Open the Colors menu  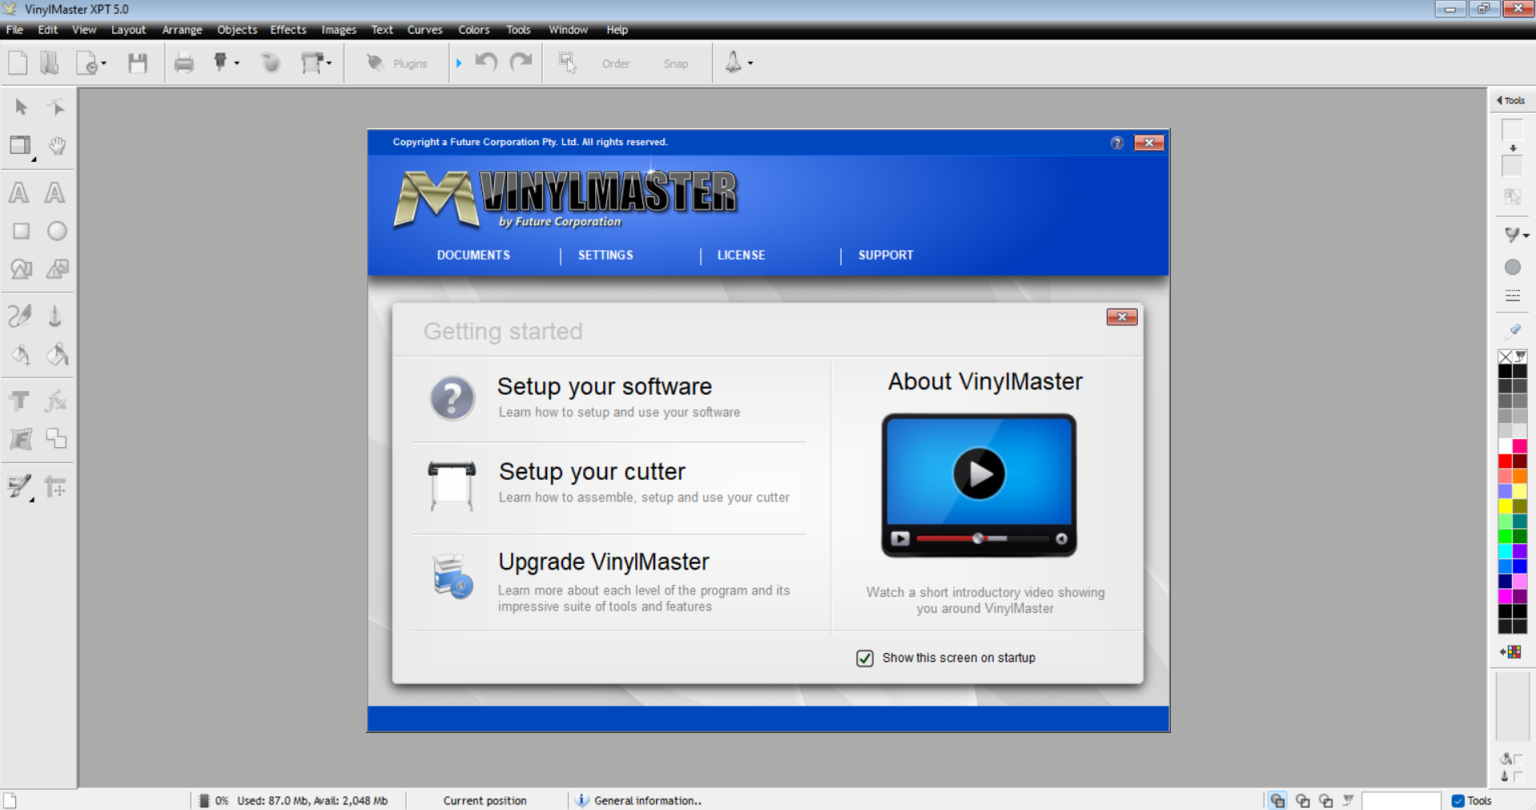coord(474,30)
